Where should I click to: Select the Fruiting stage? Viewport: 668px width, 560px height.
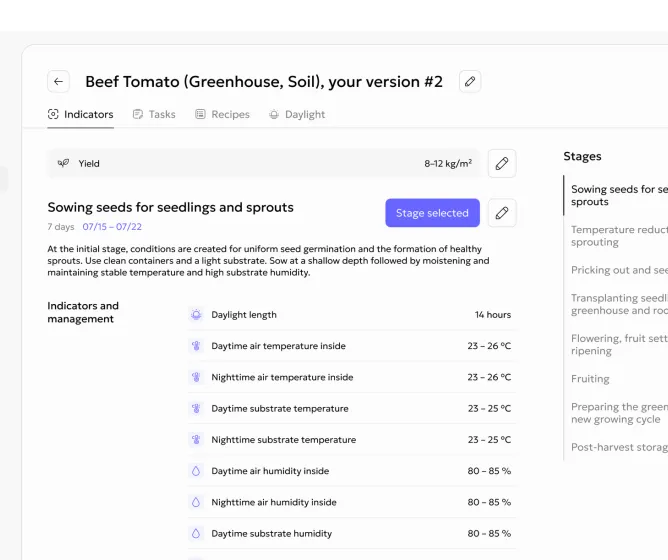pyautogui.click(x=590, y=379)
